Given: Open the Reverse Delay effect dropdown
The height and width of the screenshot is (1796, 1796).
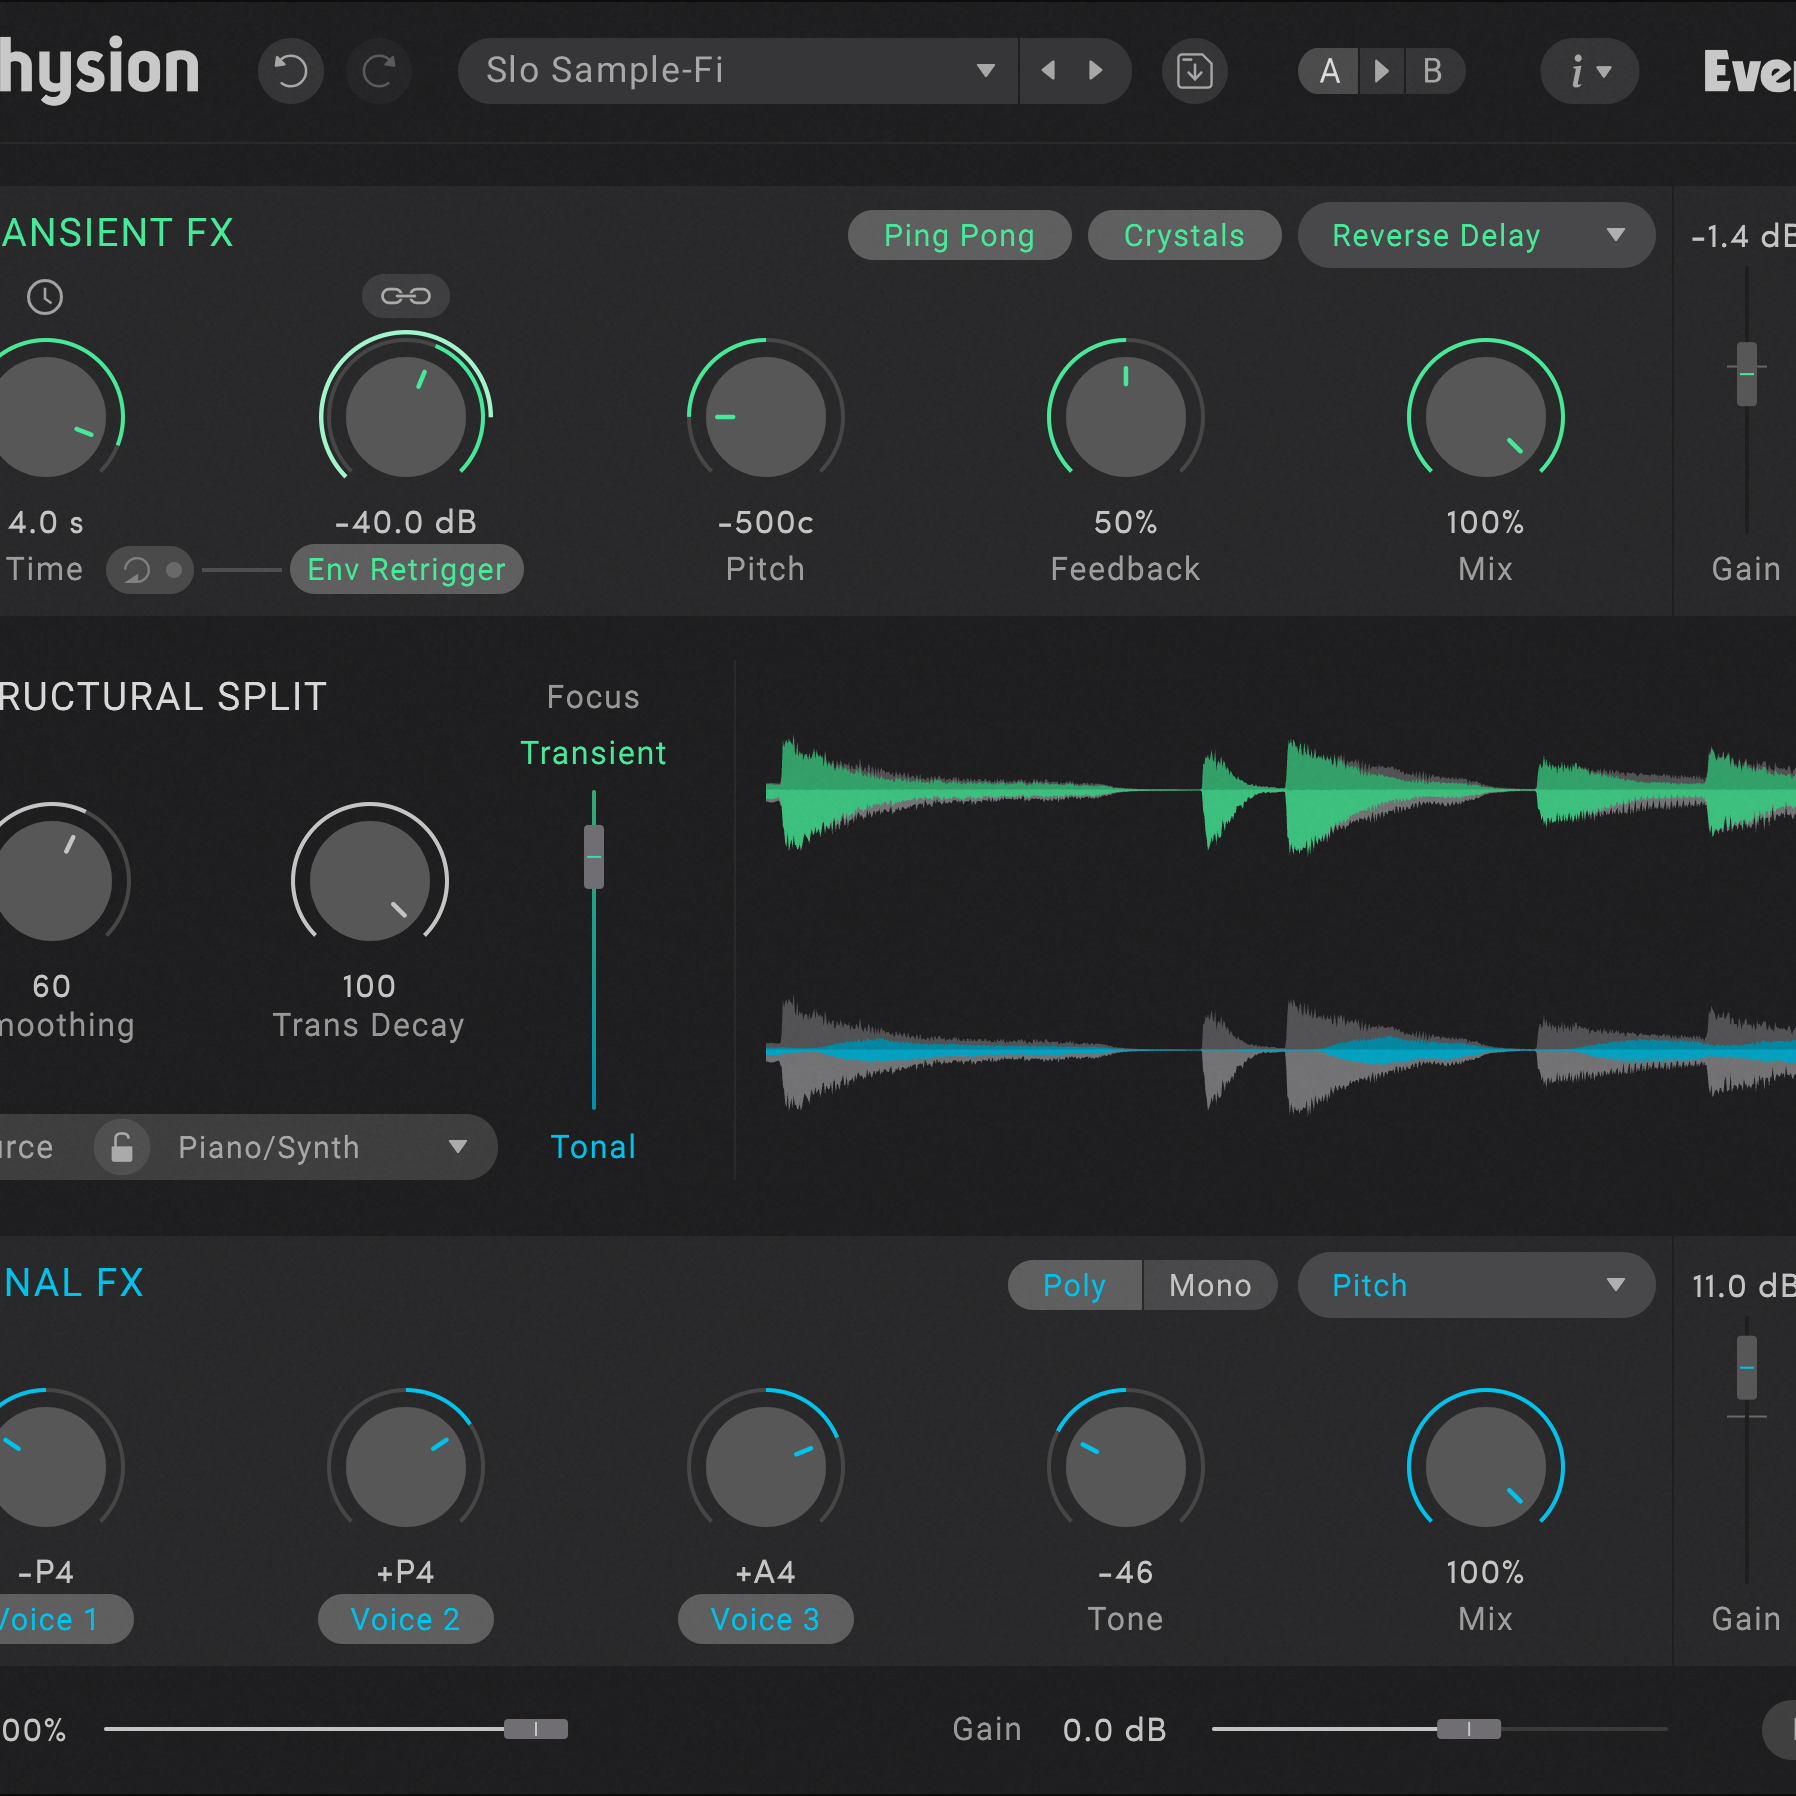Looking at the screenshot, I should tap(1477, 235).
